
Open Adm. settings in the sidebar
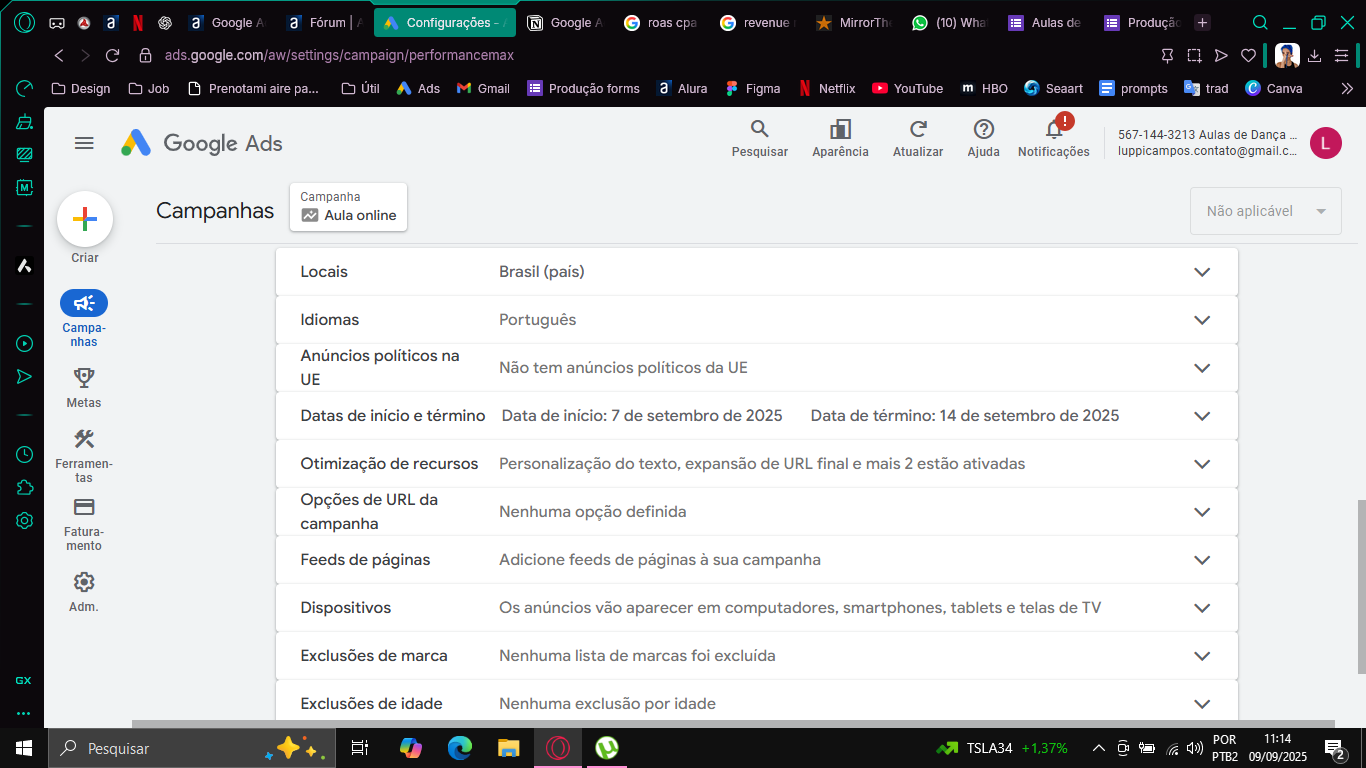coord(84,591)
